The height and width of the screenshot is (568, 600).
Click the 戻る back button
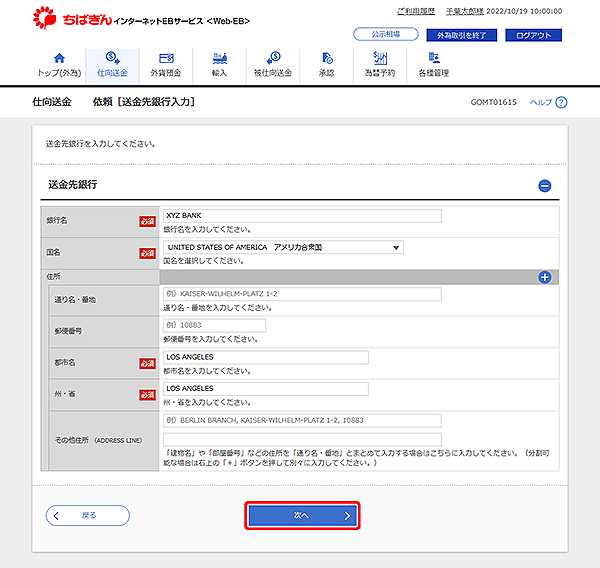coord(88,516)
